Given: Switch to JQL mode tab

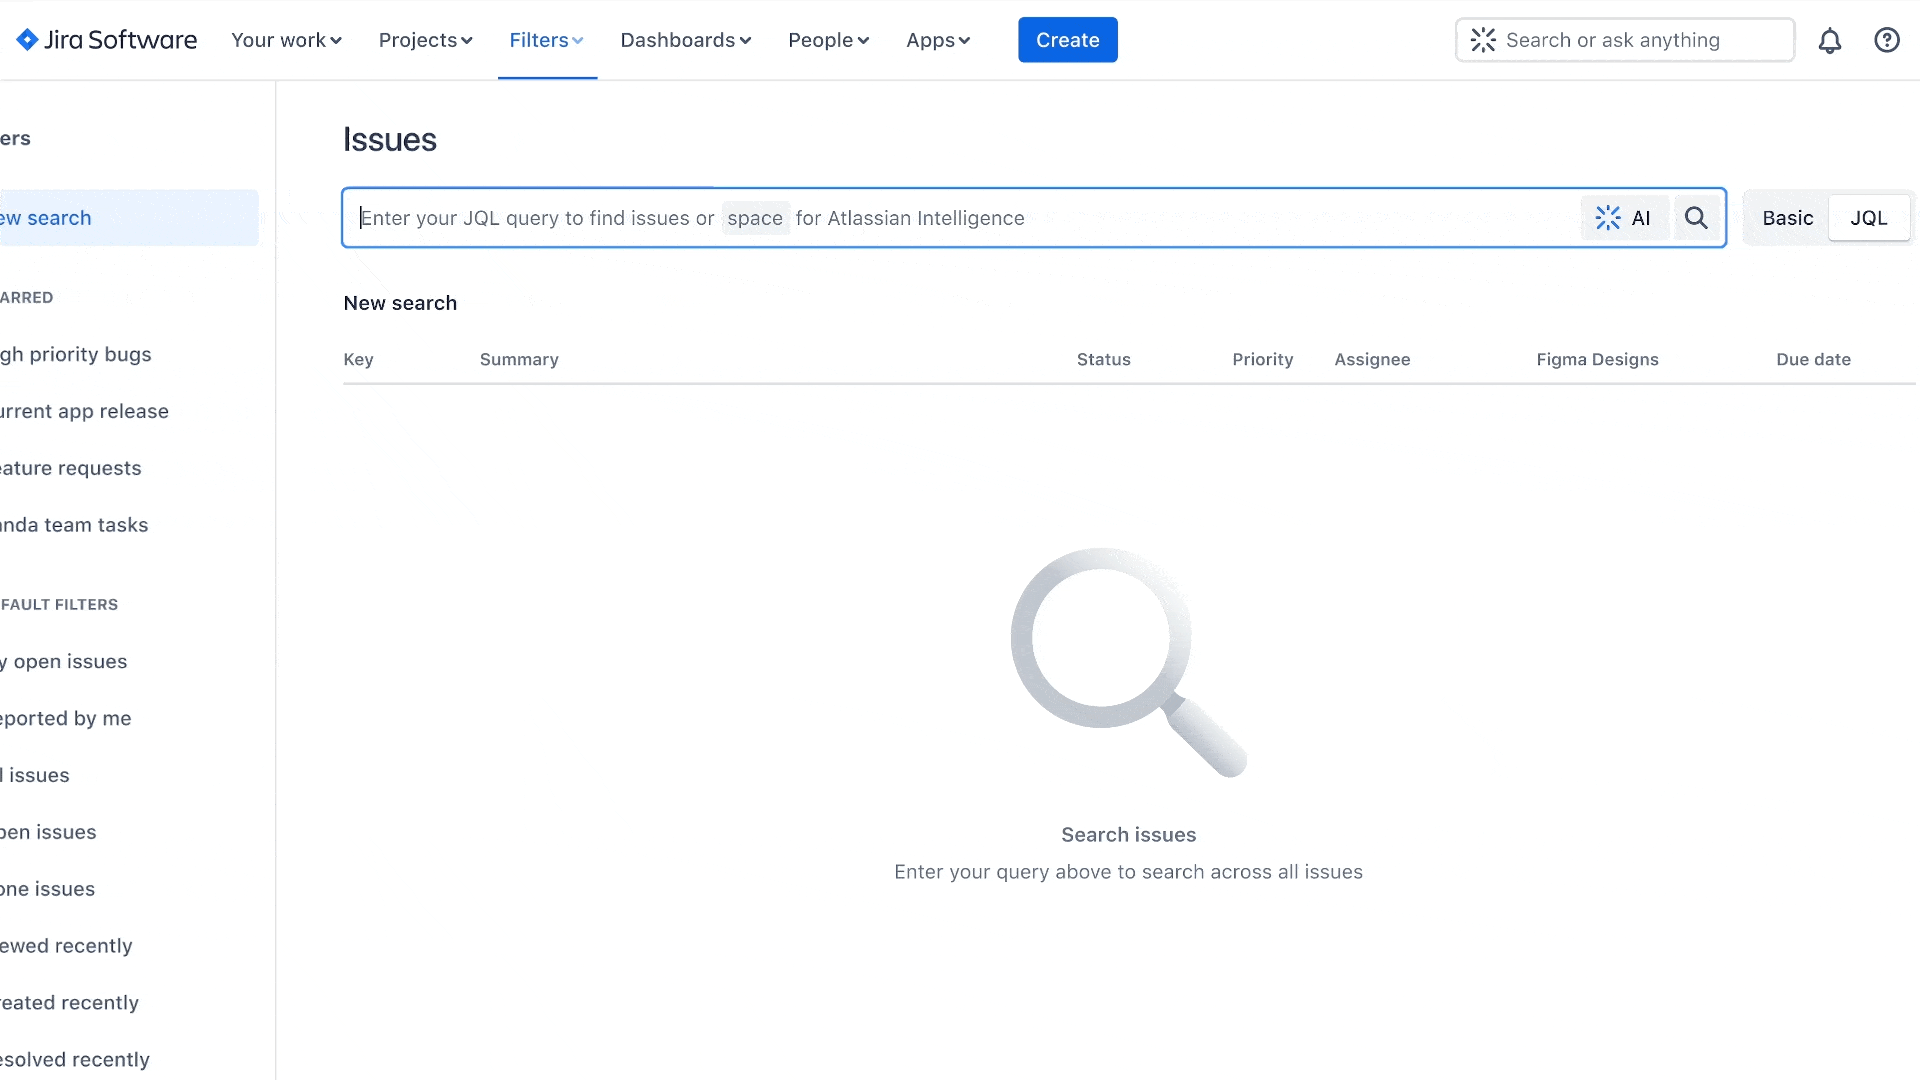Looking at the screenshot, I should coord(1869,218).
